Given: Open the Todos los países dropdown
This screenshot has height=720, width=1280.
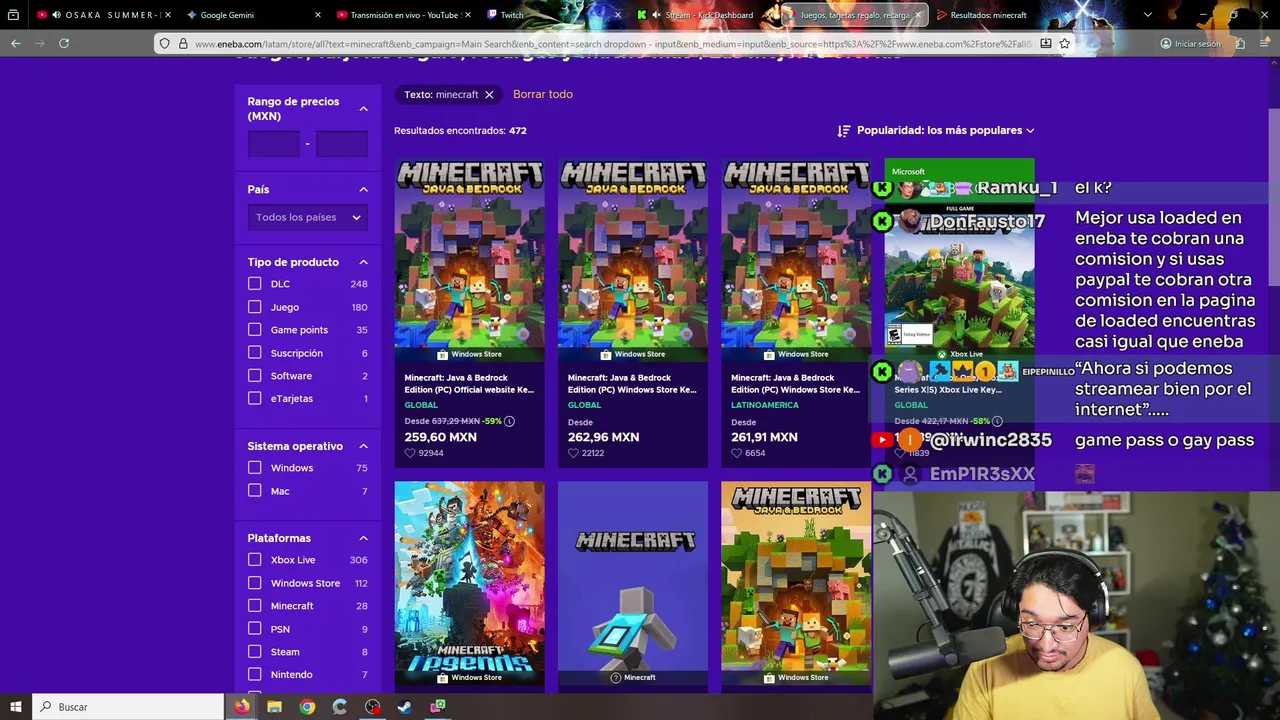Looking at the screenshot, I should coord(308,217).
